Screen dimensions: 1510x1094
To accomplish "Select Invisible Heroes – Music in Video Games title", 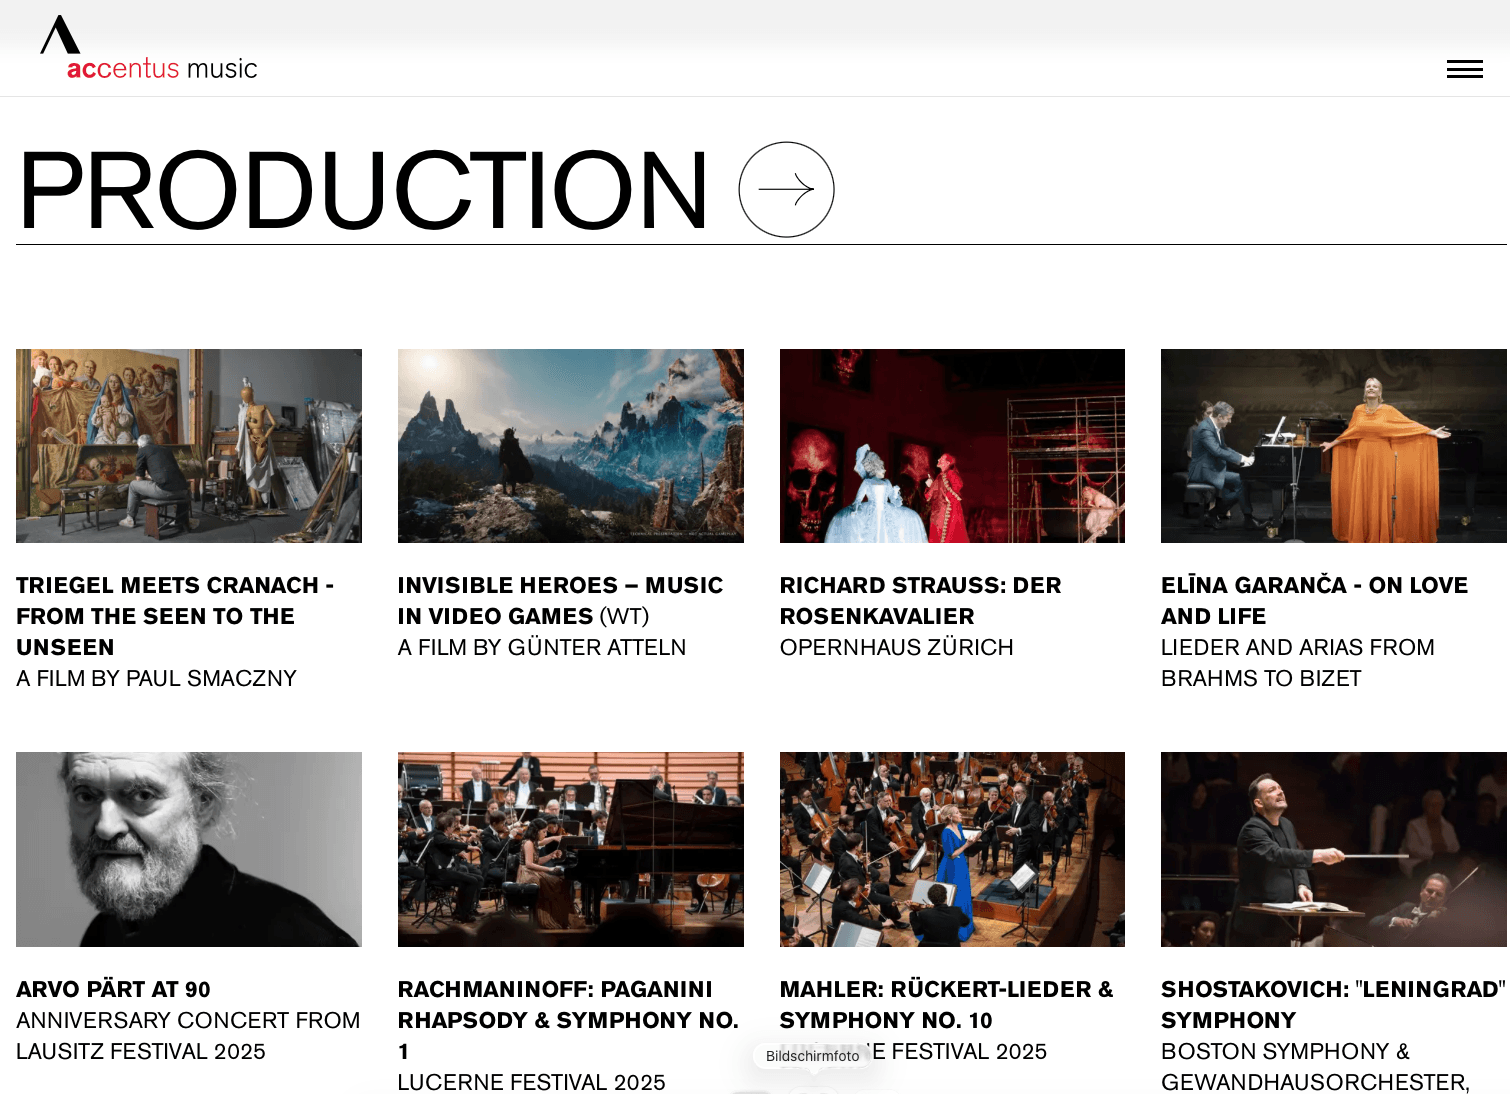I will click(x=560, y=600).
